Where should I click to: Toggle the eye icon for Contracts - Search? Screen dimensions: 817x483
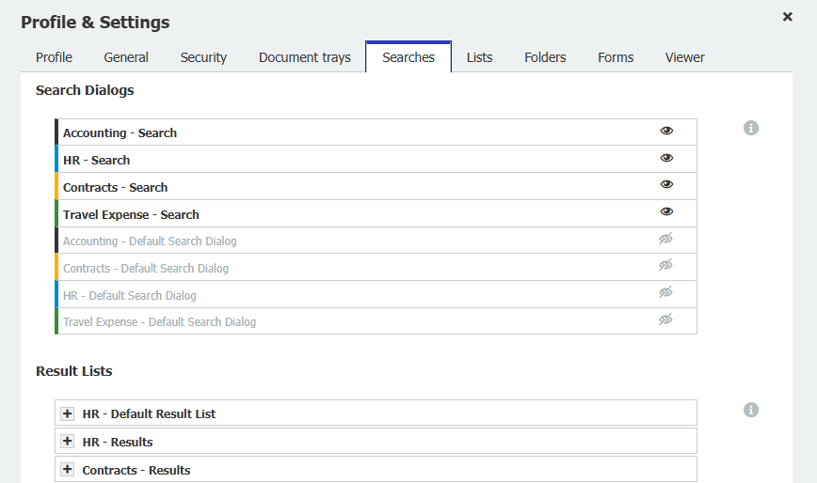[666, 185]
